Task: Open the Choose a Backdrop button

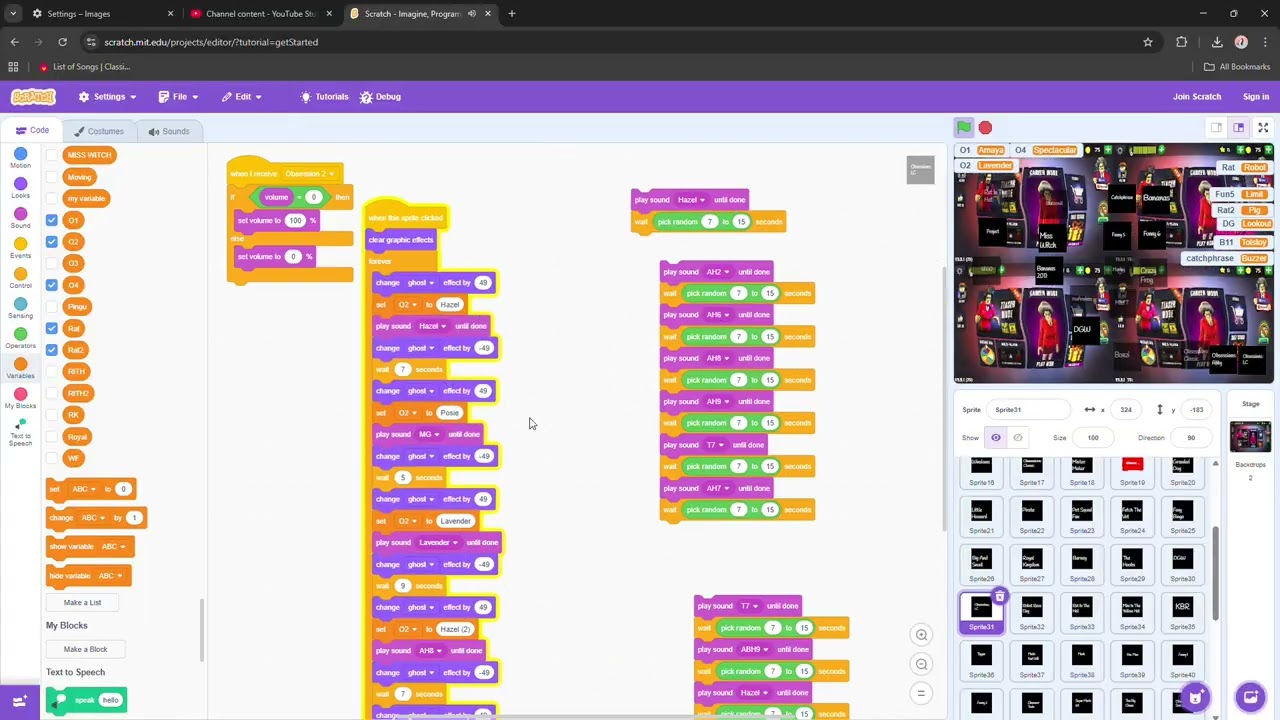Action: click(x=1250, y=696)
